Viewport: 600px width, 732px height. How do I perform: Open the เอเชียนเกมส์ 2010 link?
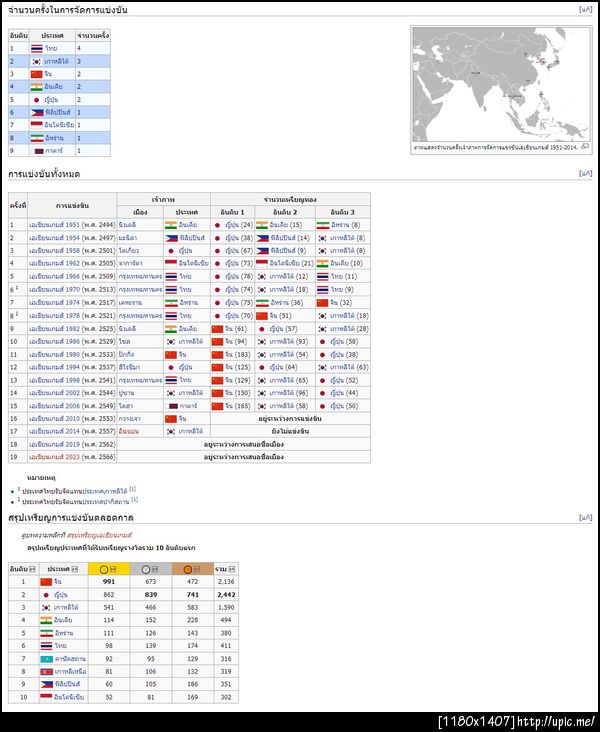coord(54,419)
